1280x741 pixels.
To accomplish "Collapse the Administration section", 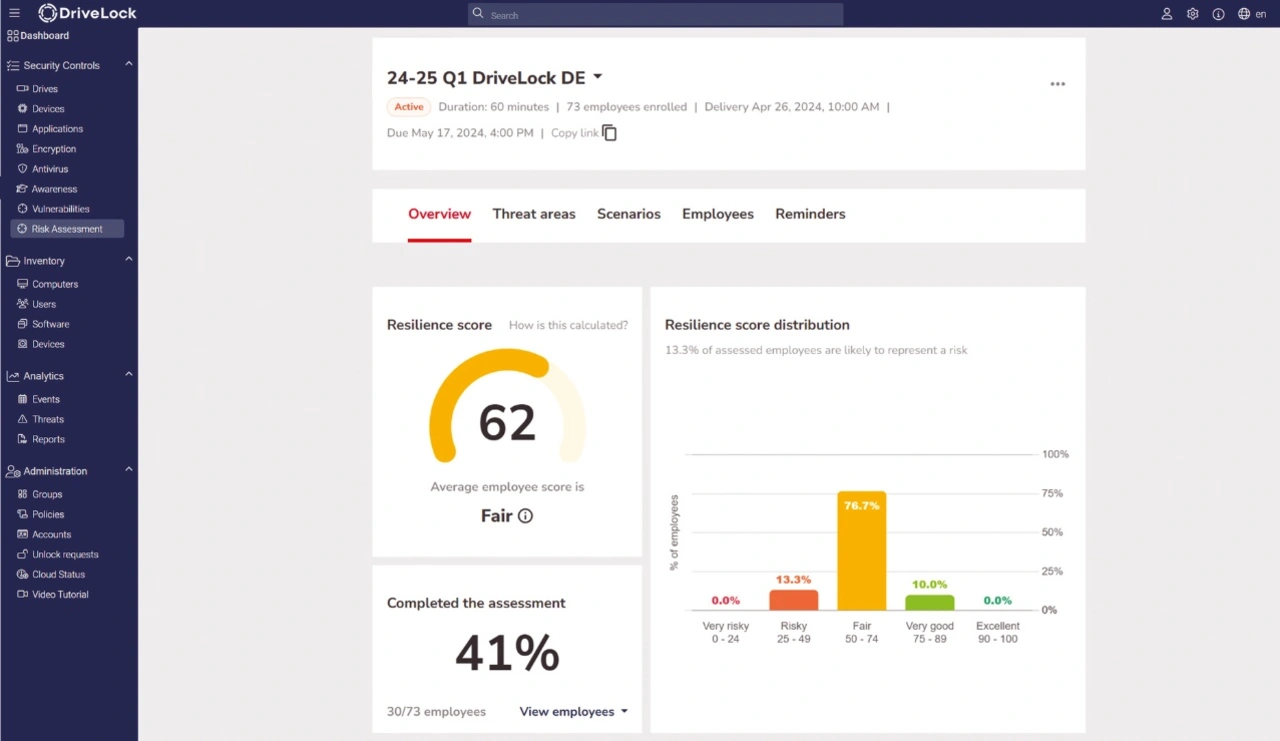I will (129, 470).
